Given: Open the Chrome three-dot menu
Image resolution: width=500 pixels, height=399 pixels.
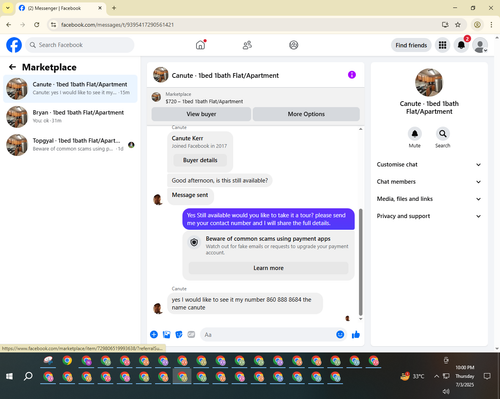Looking at the screenshot, I should [x=491, y=25].
